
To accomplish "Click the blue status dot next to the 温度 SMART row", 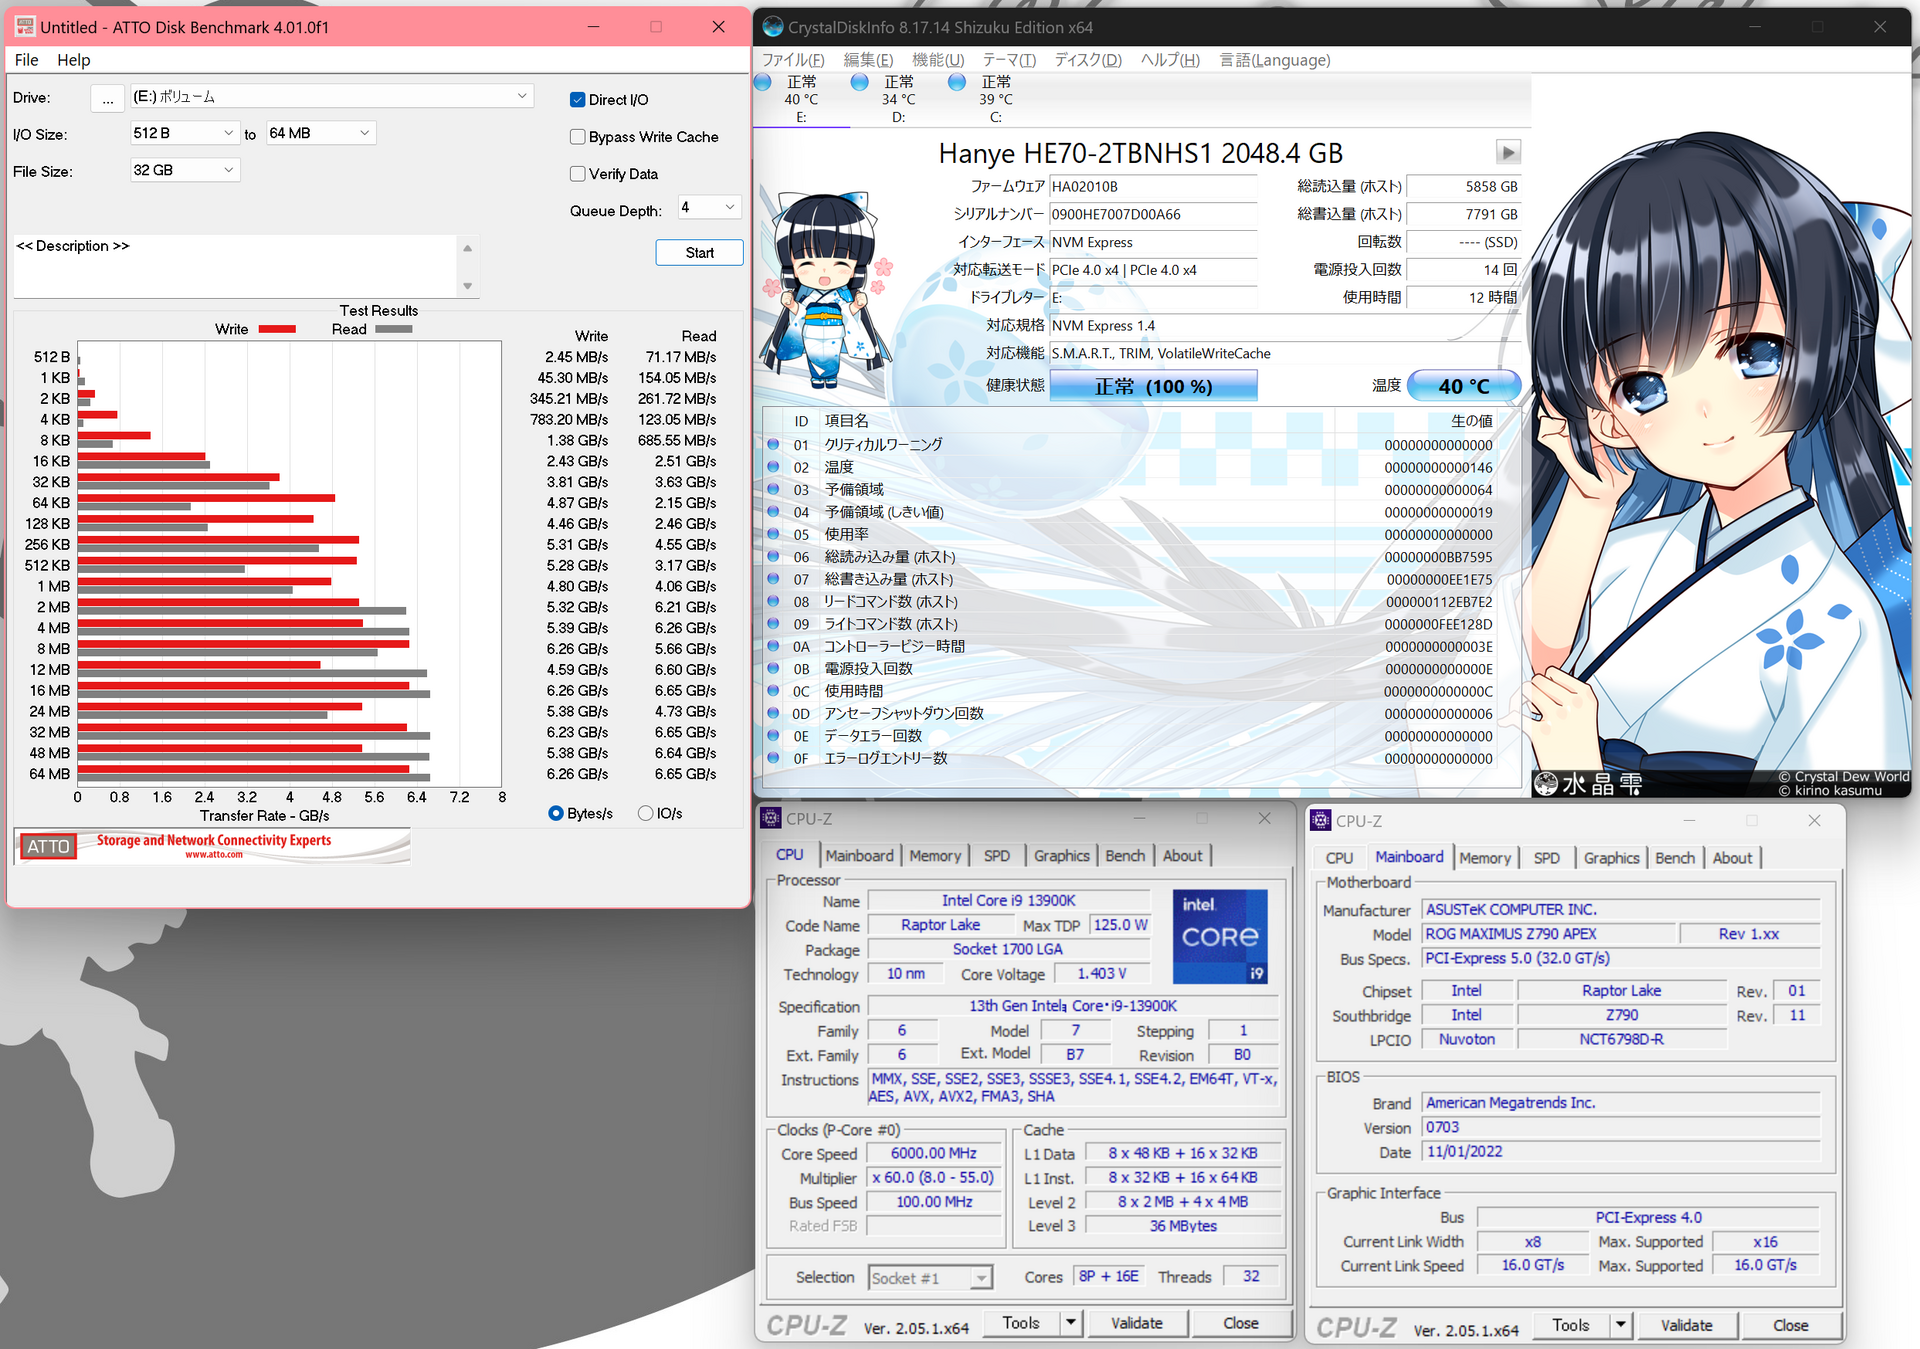I will pyautogui.click(x=773, y=467).
